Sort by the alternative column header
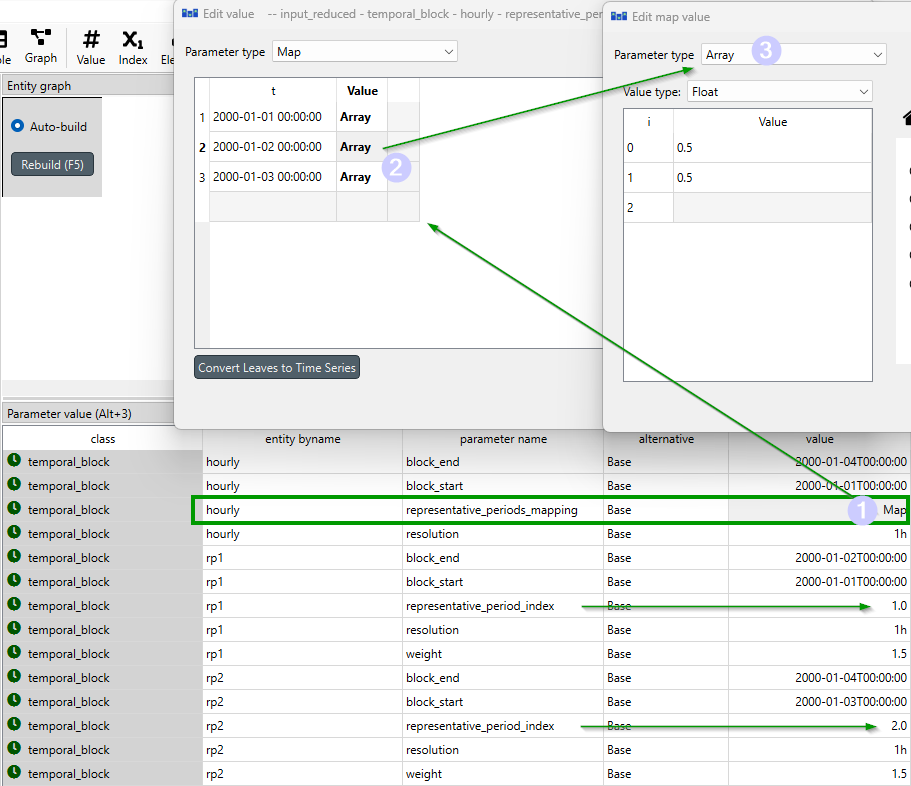The height and width of the screenshot is (786, 911). (x=665, y=439)
